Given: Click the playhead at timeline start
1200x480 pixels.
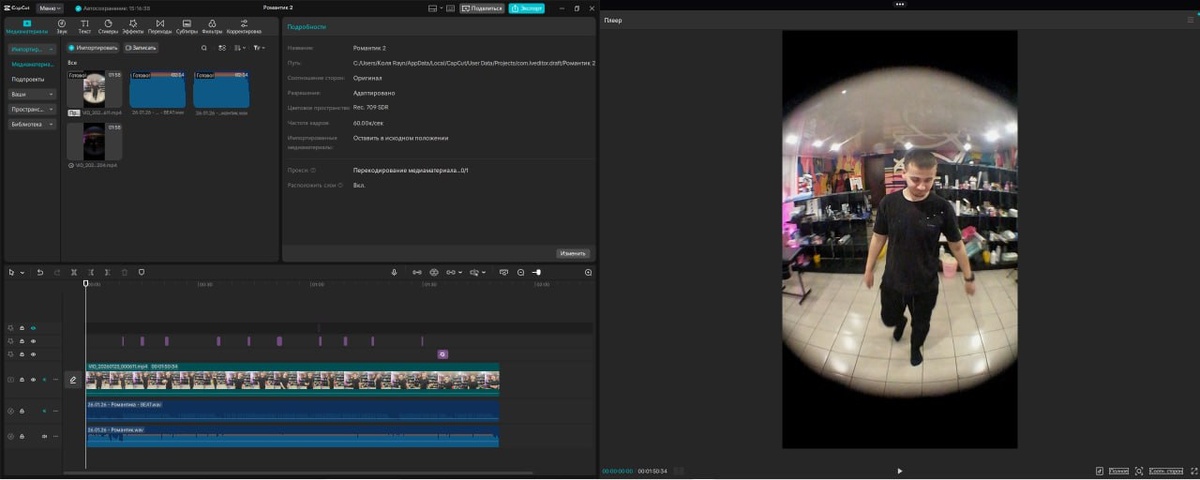Looking at the screenshot, I should 86,284.
